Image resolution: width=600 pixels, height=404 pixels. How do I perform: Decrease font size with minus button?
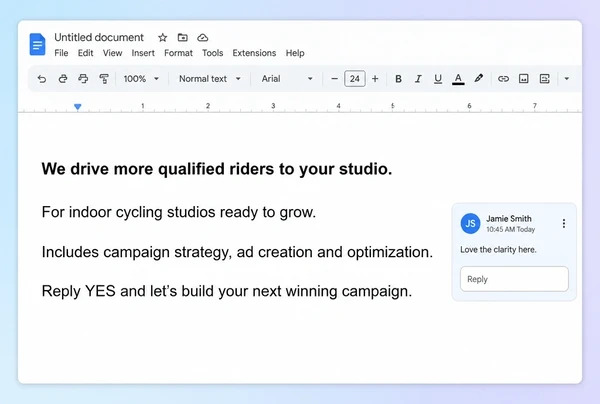pos(334,79)
